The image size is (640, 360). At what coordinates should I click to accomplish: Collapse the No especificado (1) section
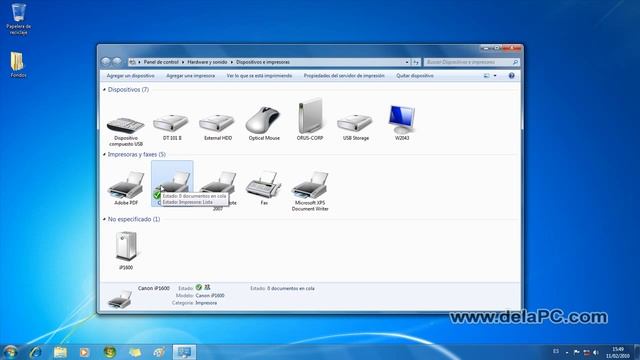coord(104,219)
